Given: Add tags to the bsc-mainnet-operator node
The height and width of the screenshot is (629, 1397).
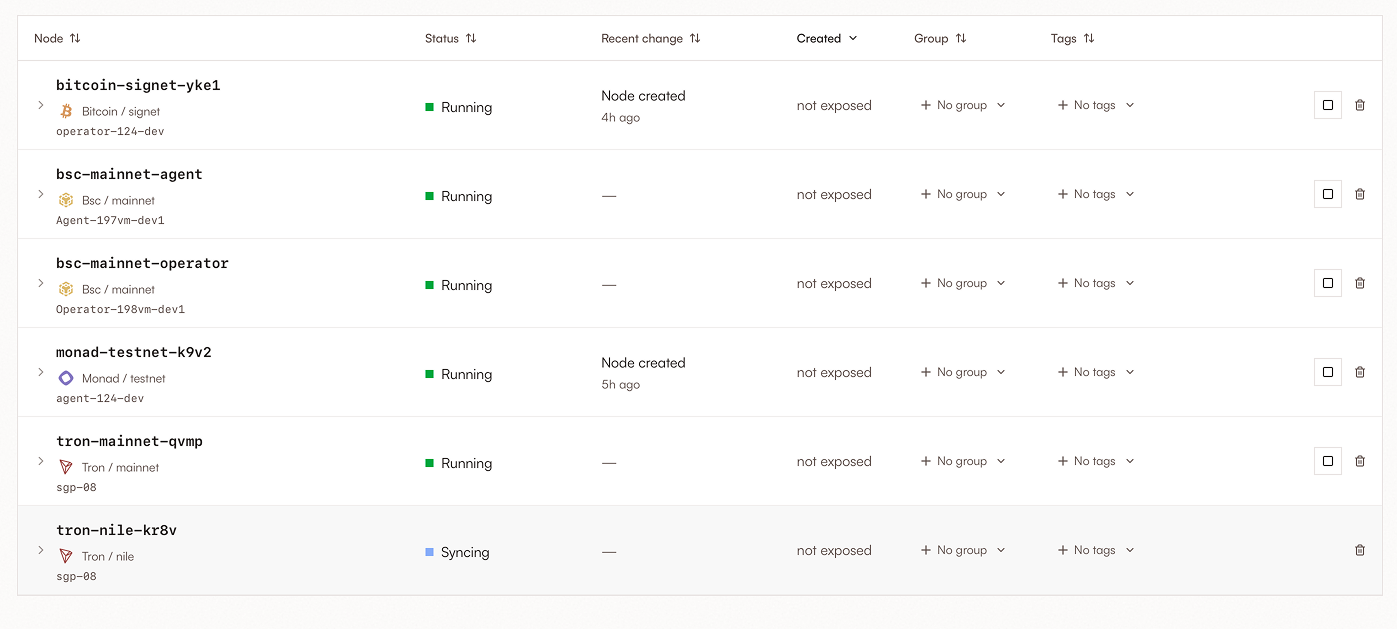Looking at the screenshot, I should tap(1096, 283).
